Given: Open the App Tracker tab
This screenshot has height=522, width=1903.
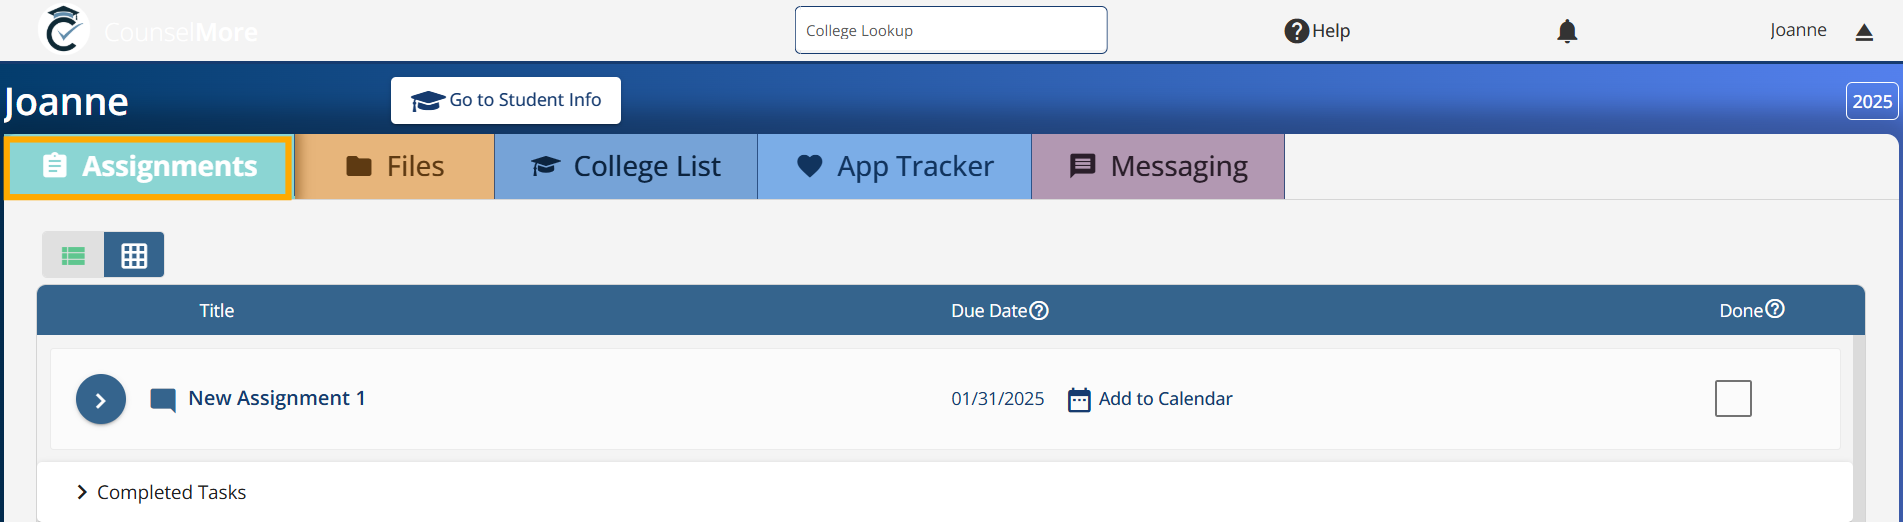Looking at the screenshot, I should coord(895,166).
